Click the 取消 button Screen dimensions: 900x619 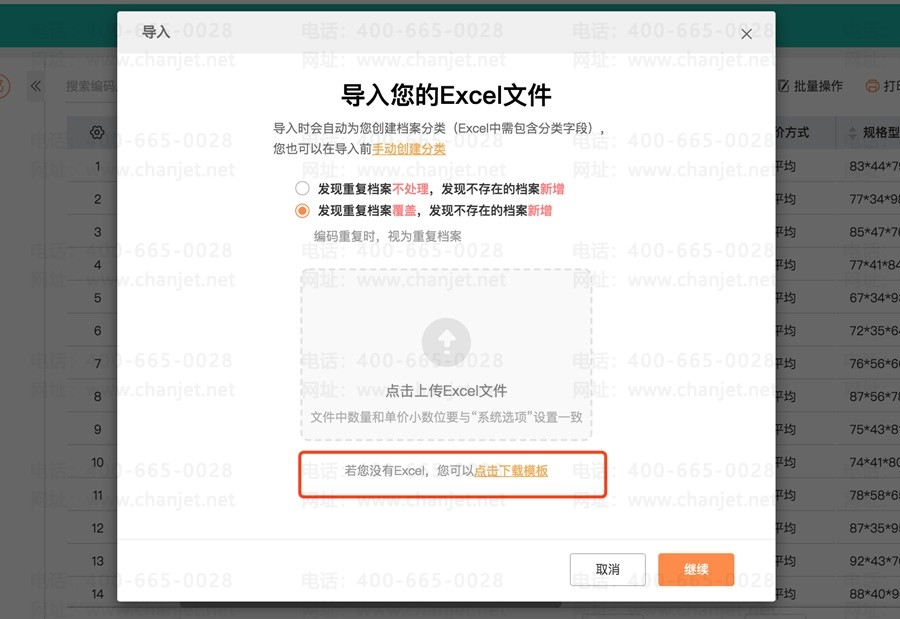click(x=608, y=570)
